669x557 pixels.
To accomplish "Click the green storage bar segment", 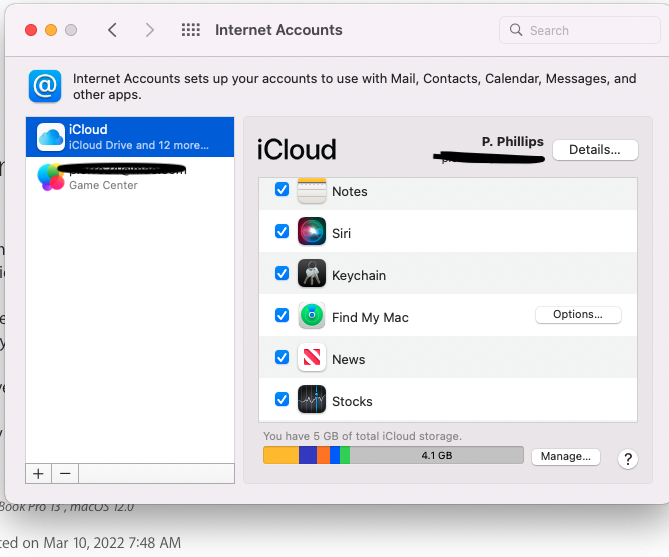I will (345, 455).
